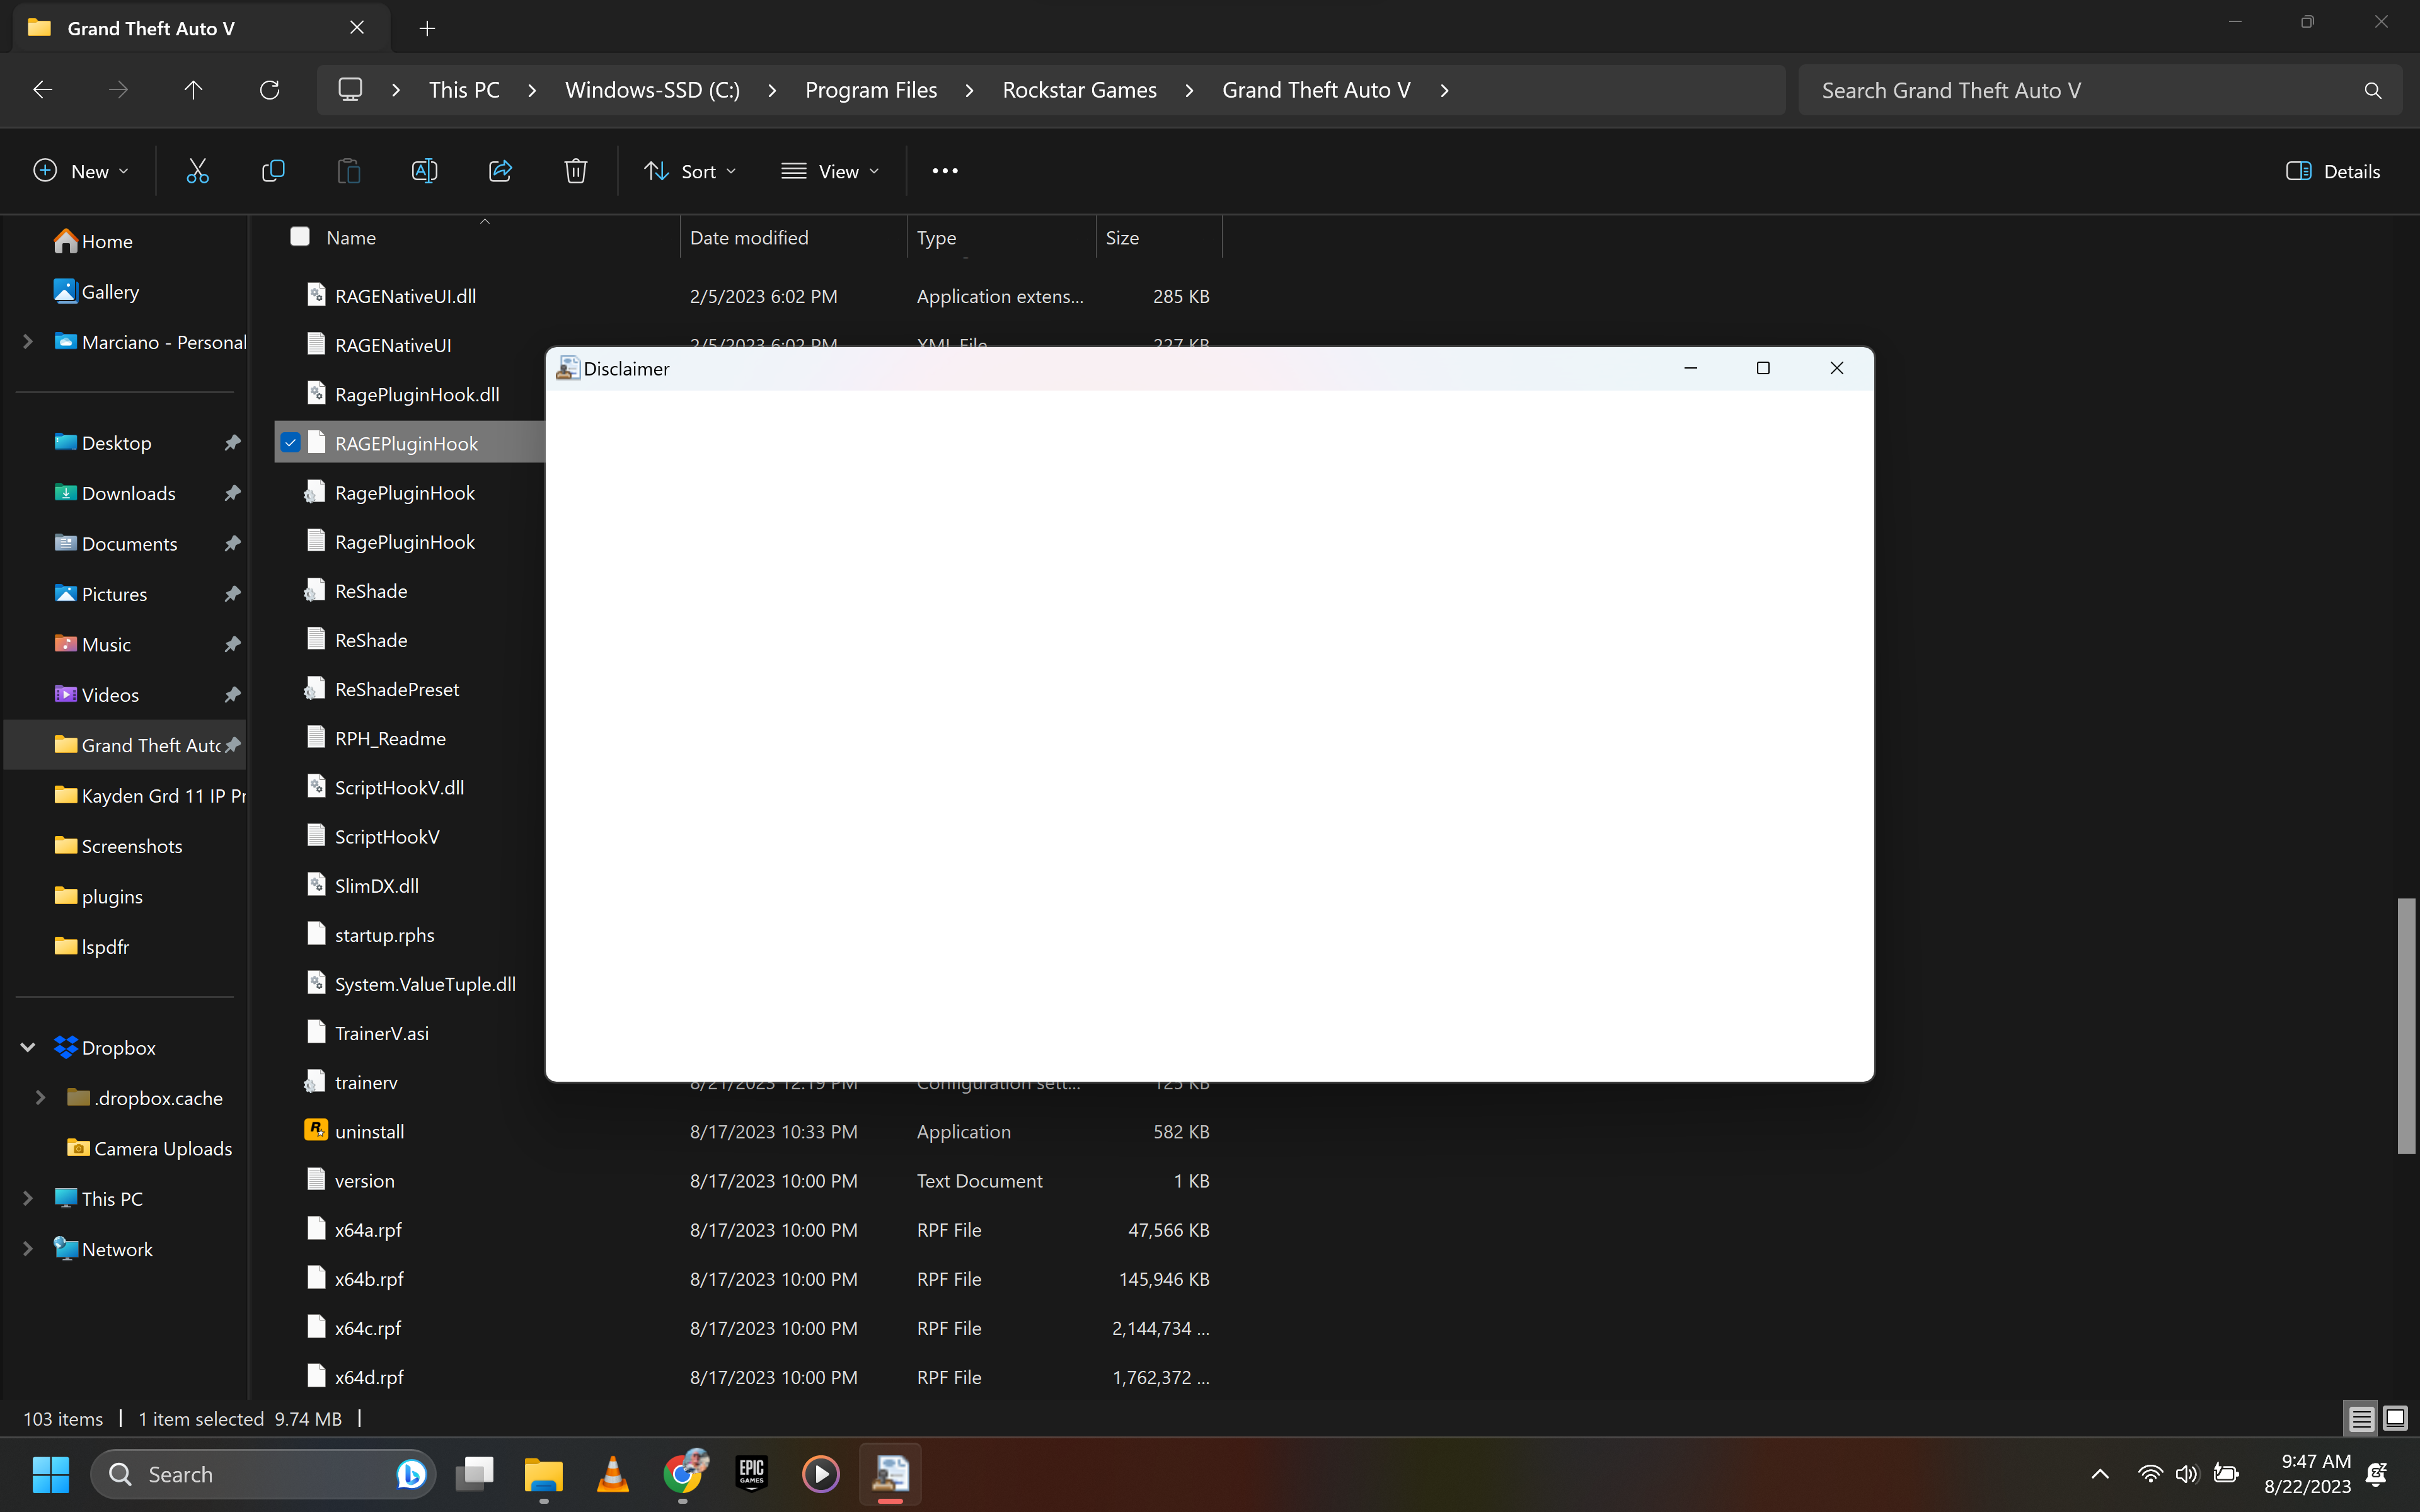Open the New item menu
This screenshot has height=1512, width=2420.
(x=80, y=171)
